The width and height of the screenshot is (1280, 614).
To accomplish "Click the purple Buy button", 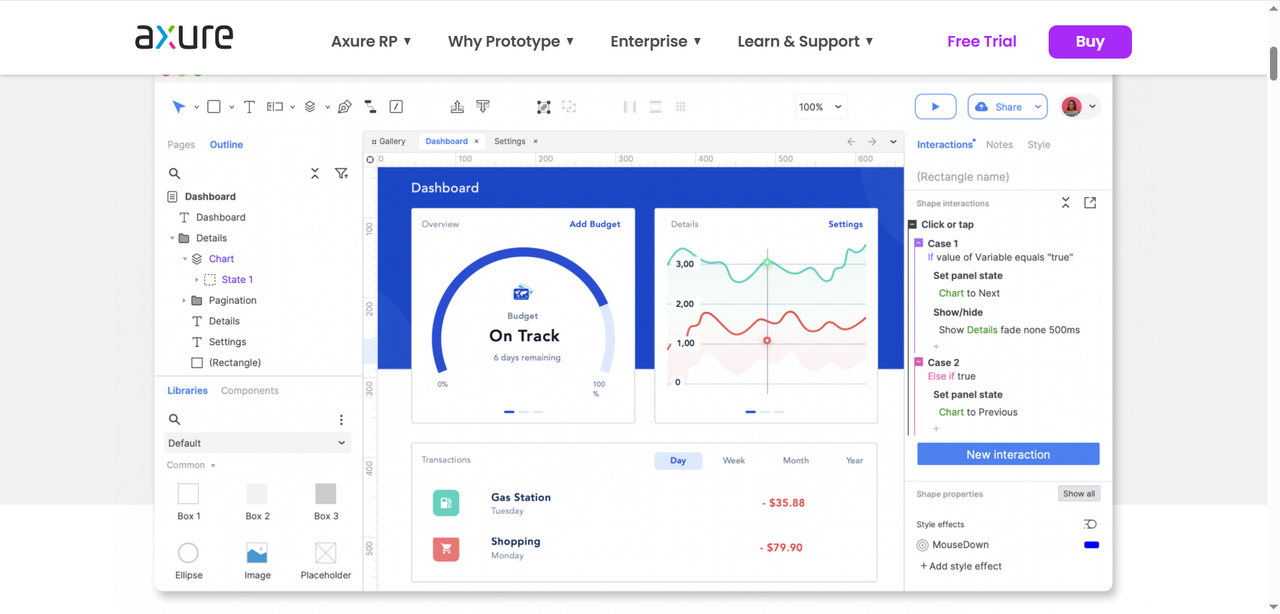I will click(x=1090, y=42).
